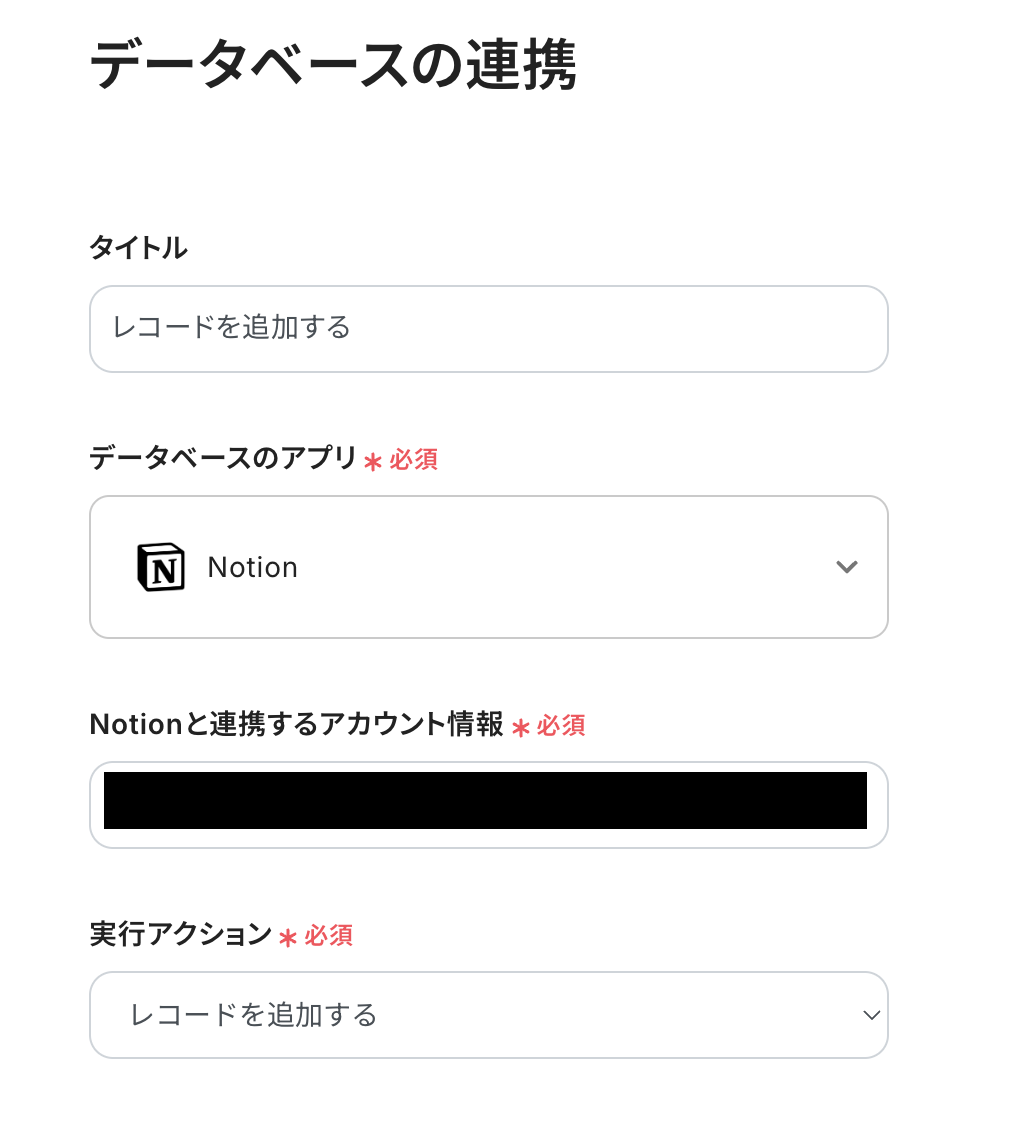Viewport: 1020px width, 1140px height.
Task: Click レコードを追加する text in action dropdown
Action: [254, 1015]
